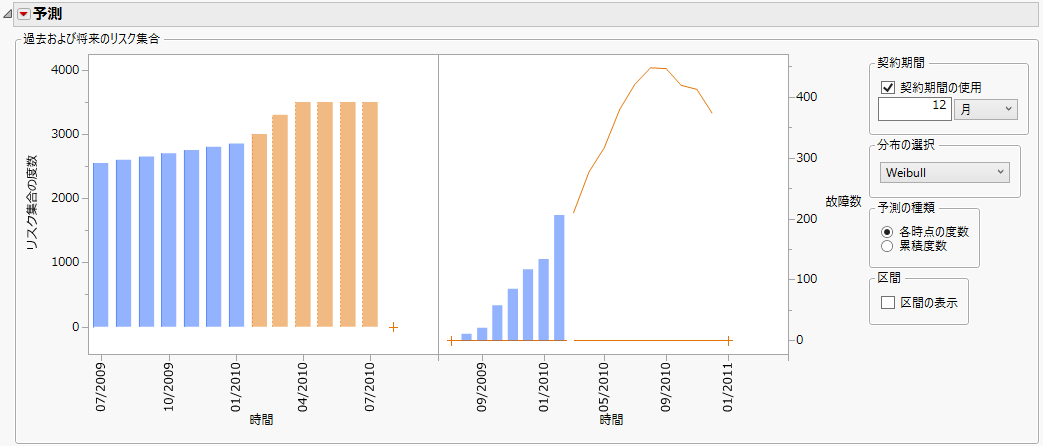Image resolution: width=1043 pixels, height=446 pixels.
Task: Click the 時間 label under the failure chart
Action: coord(611,419)
